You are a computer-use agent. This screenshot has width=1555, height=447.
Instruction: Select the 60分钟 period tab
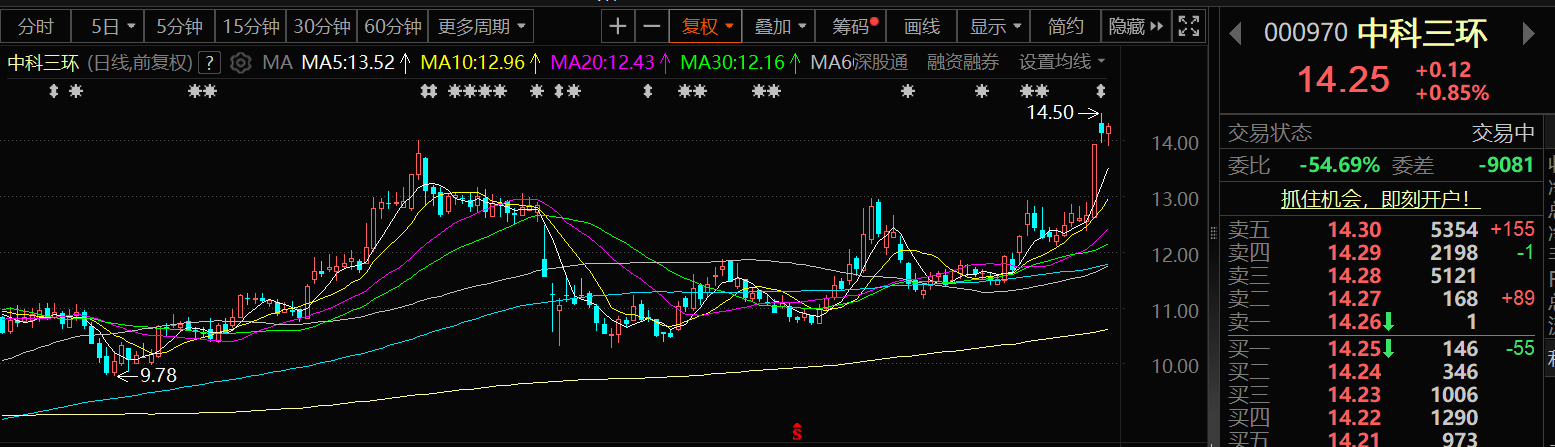pos(393,26)
